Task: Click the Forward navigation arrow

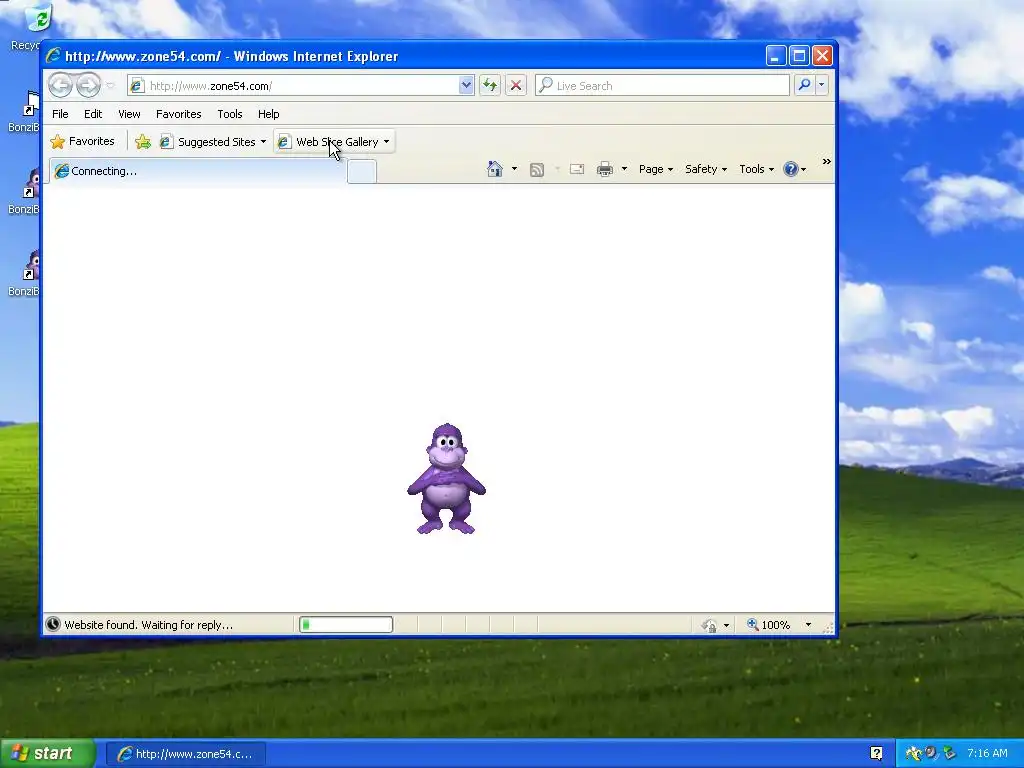Action: click(x=88, y=85)
